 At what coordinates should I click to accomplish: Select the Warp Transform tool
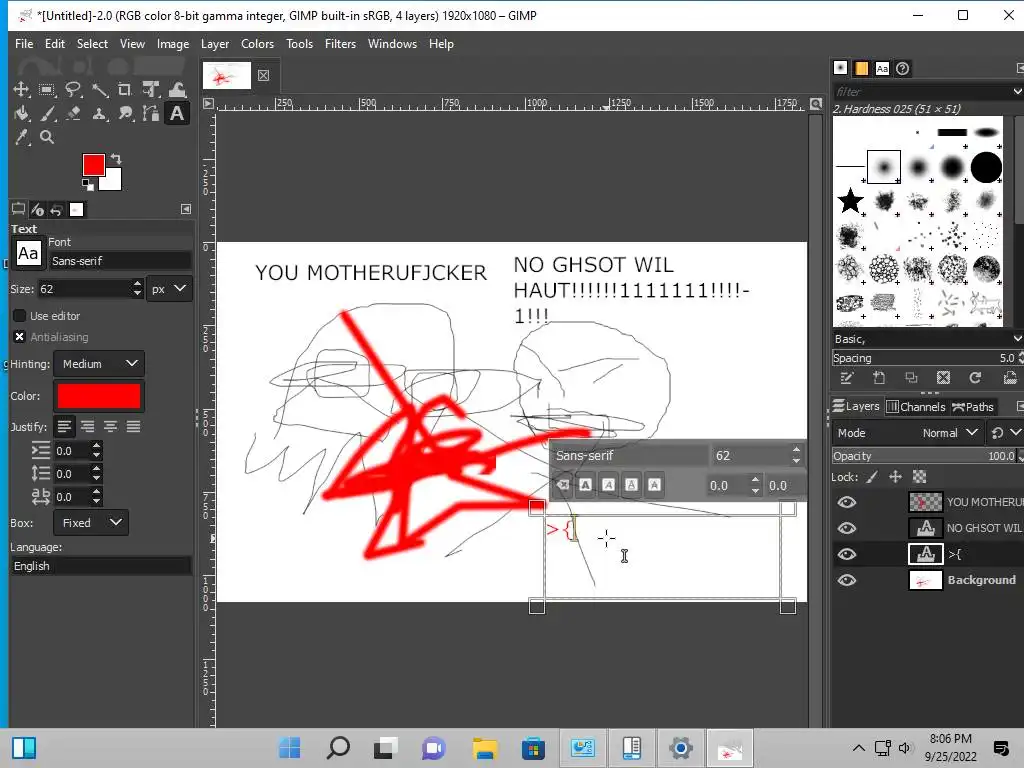[x=177, y=89]
